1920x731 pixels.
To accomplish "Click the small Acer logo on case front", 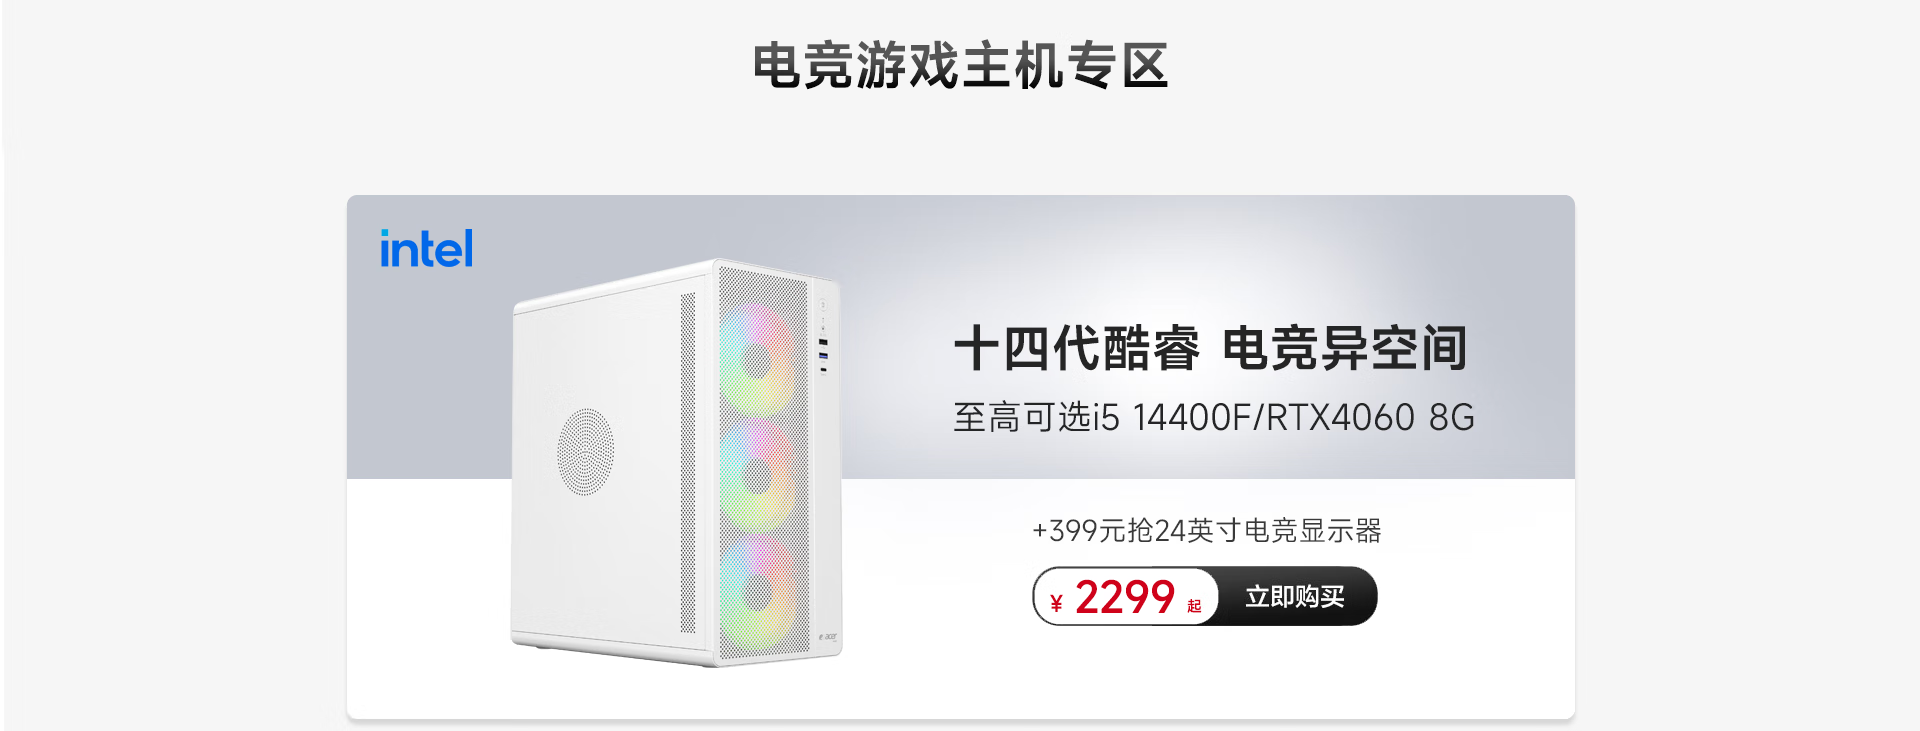I will click(829, 637).
